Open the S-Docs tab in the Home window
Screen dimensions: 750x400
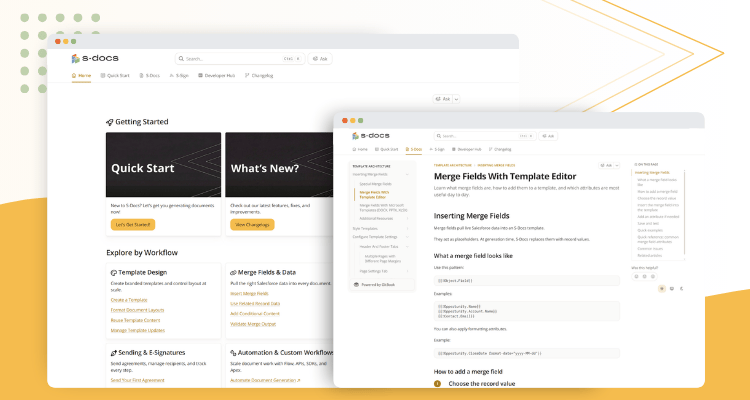[149, 76]
